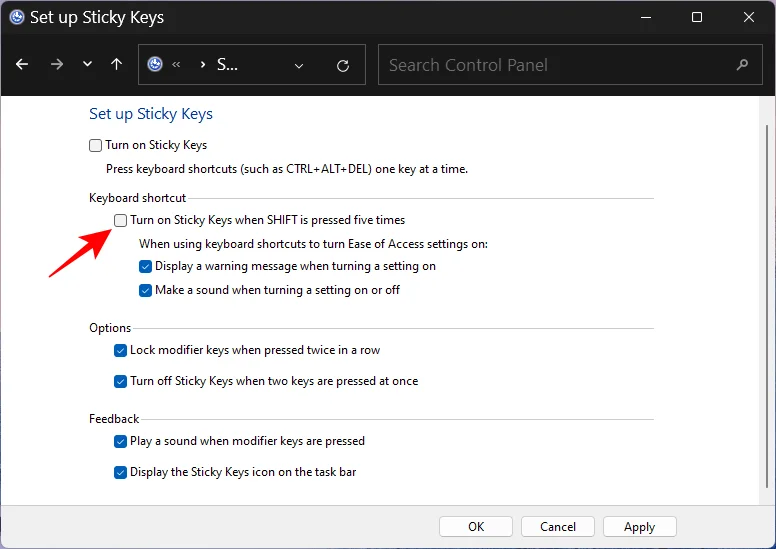This screenshot has width=776, height=549.
Task: Click the OK button
Action: pos(476,527)
